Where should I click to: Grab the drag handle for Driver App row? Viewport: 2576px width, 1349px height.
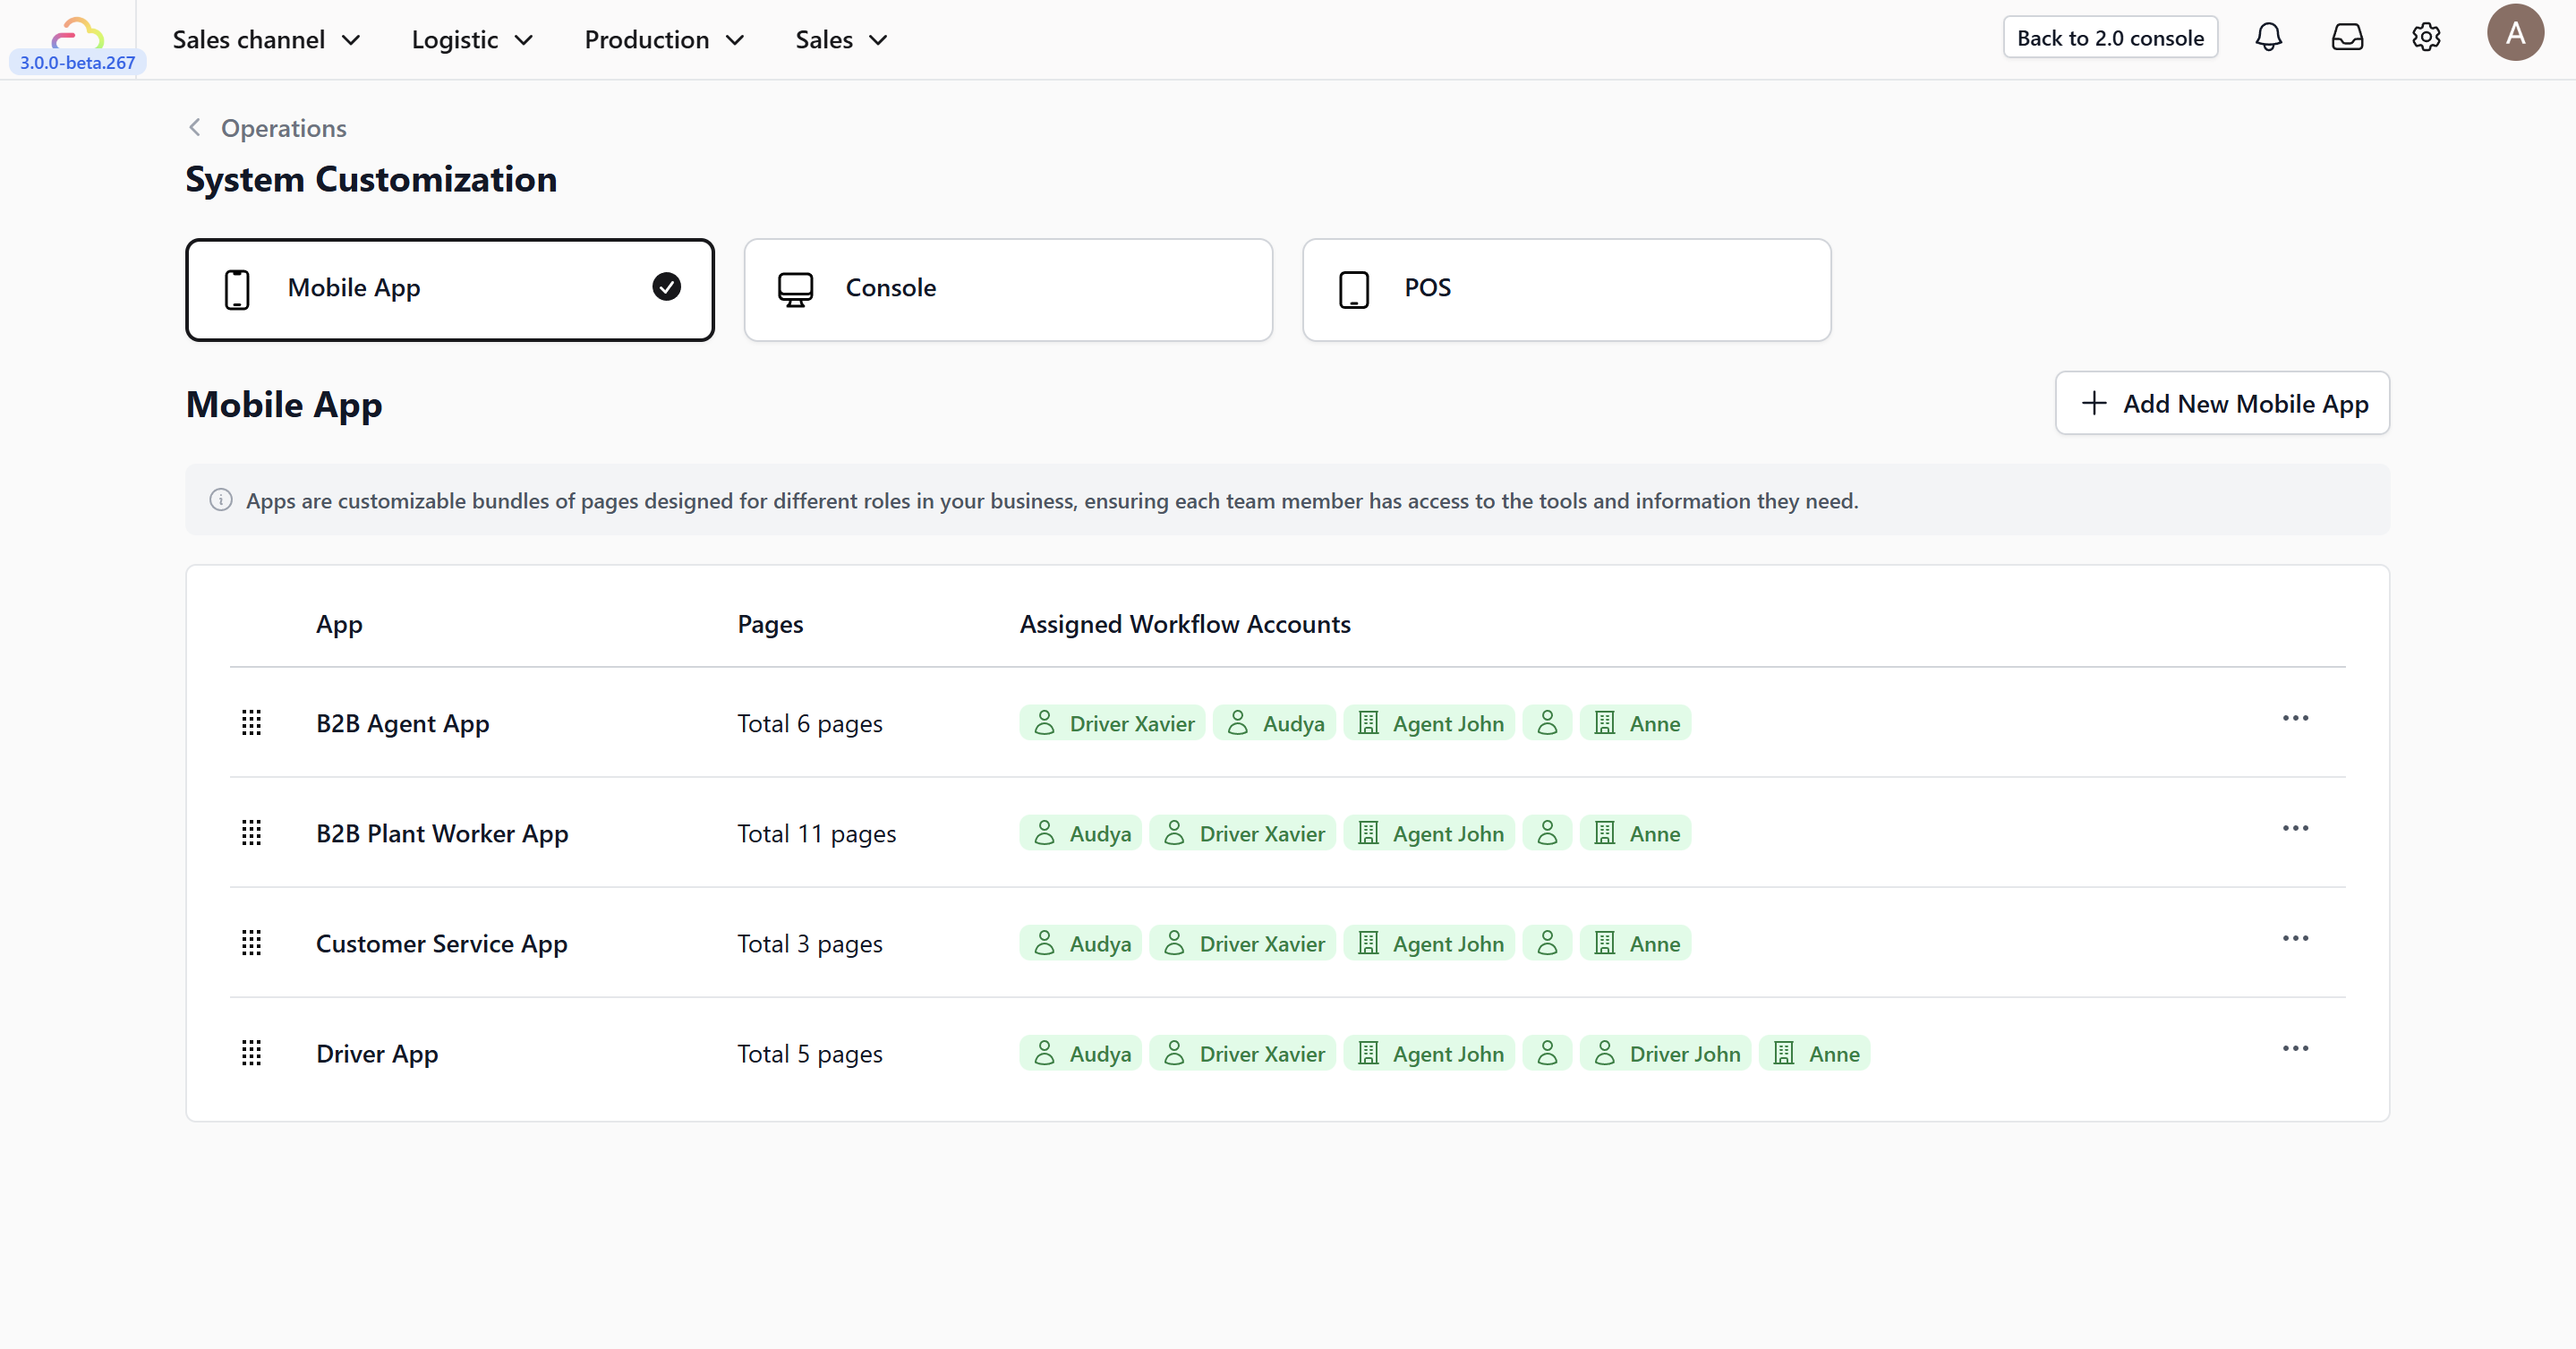tap(252, 1052)
